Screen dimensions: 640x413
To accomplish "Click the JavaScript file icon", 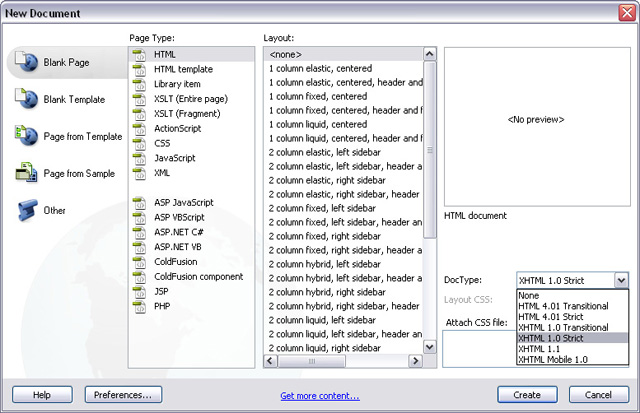I will point(140,158).
